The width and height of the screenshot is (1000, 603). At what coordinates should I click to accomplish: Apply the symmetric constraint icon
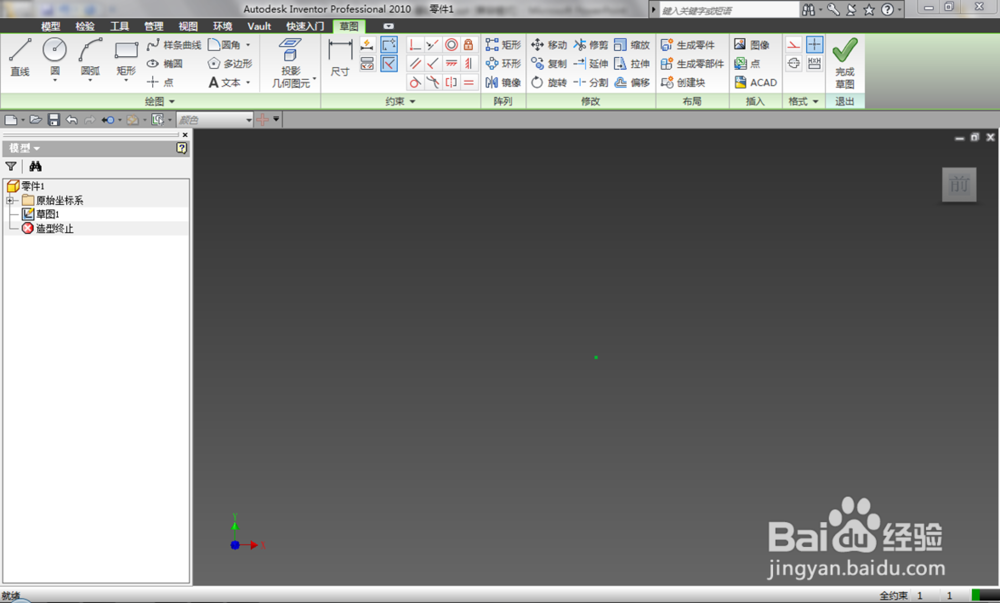(451, 82)
